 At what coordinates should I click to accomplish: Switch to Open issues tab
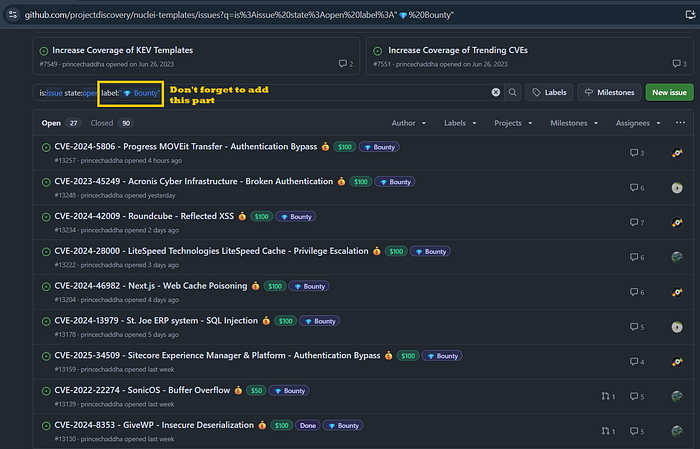click(x=61, y=123)
